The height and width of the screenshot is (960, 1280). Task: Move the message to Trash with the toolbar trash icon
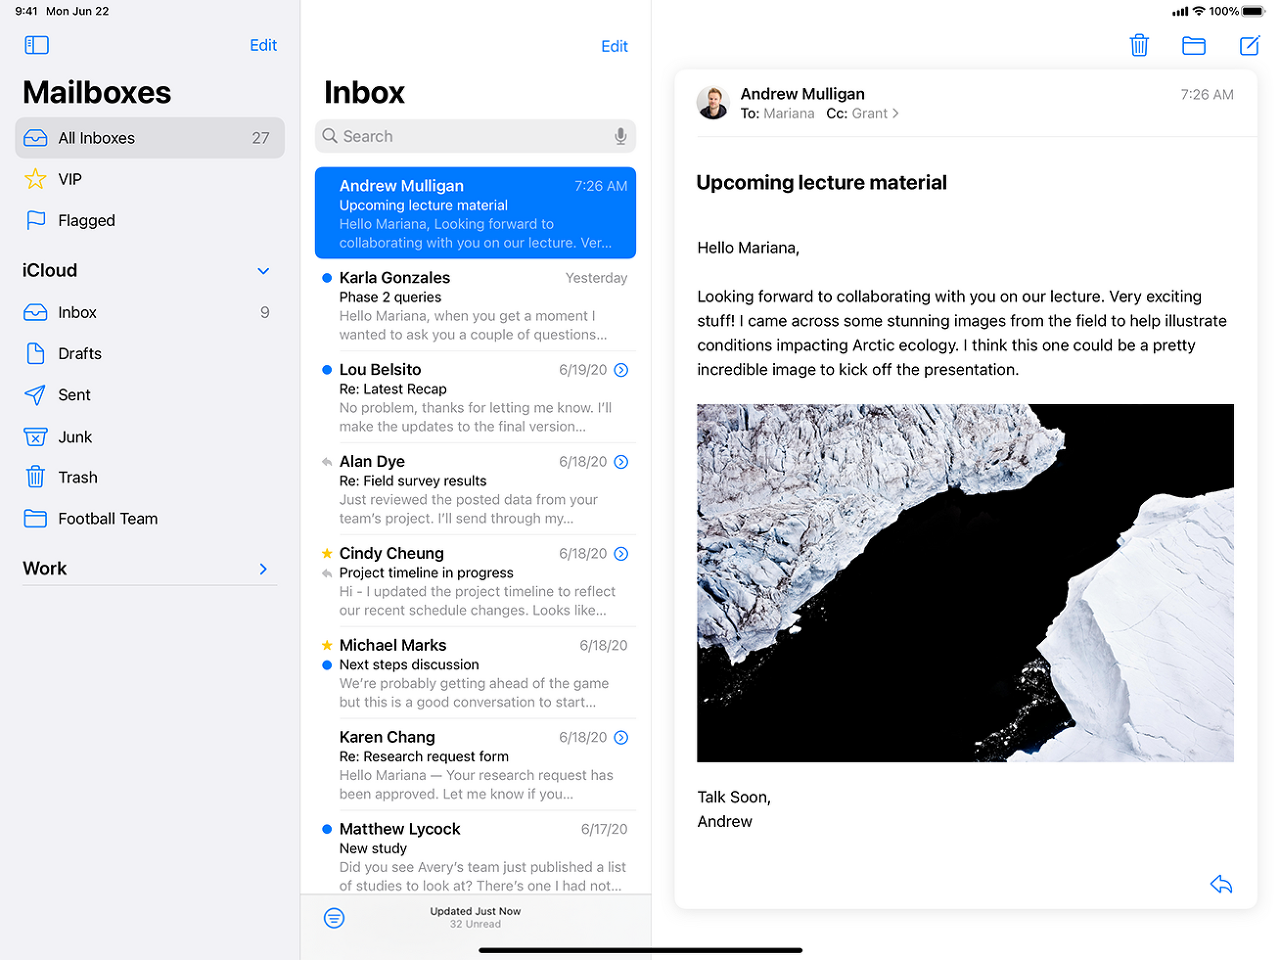pos(1139,45)
